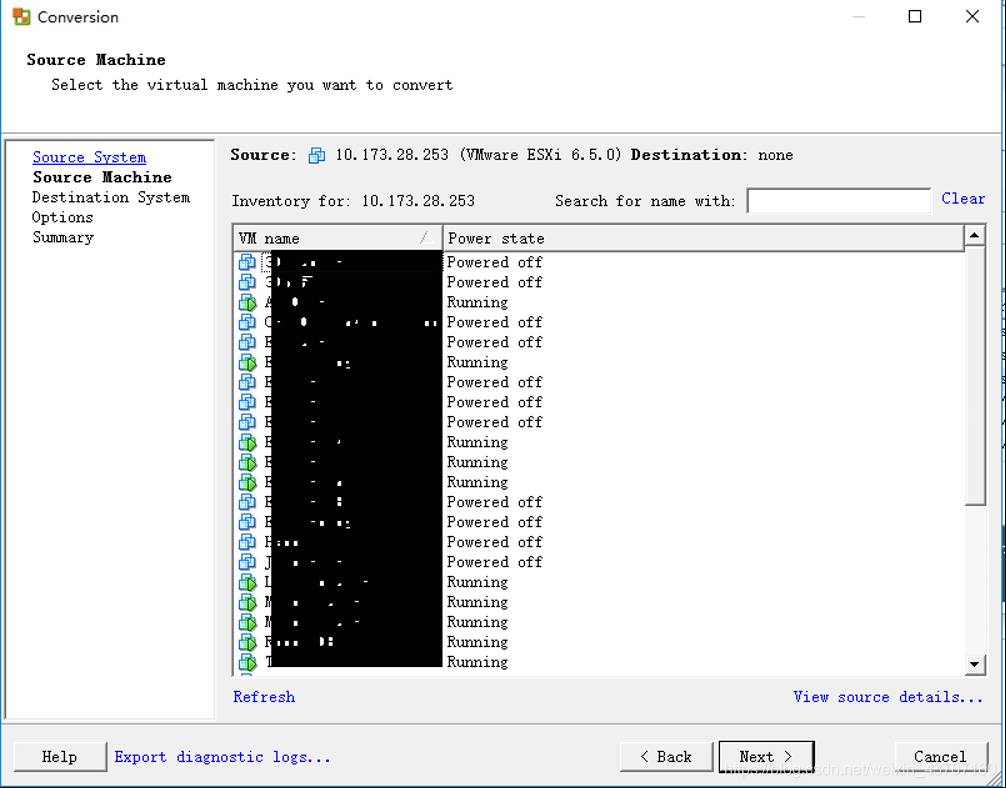1006x788 pixels.
Task: Open View source details
Action: coord(888,697)
